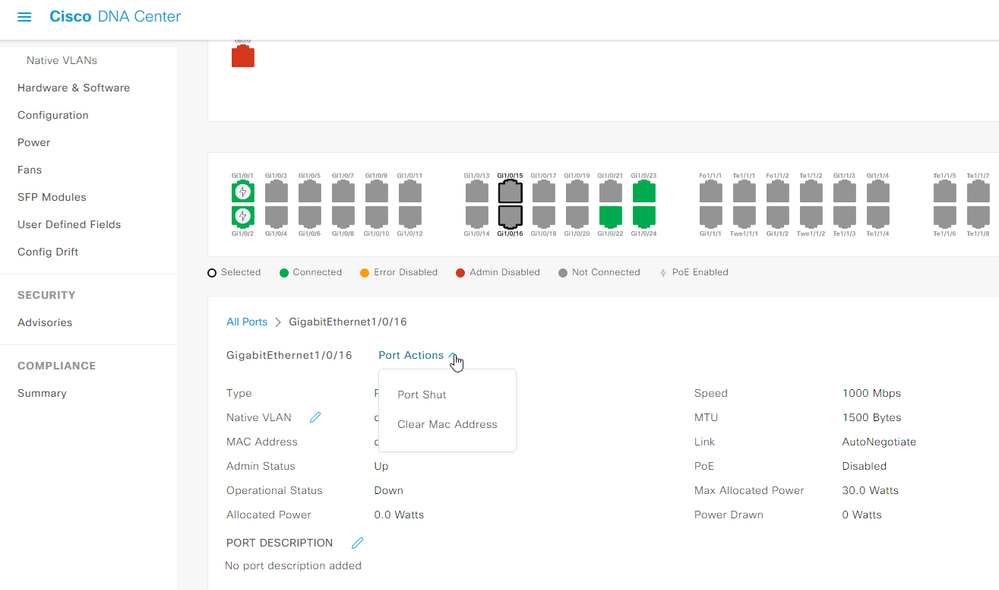
Task: Click the green Connected legend dot
Action: [284, 273]
